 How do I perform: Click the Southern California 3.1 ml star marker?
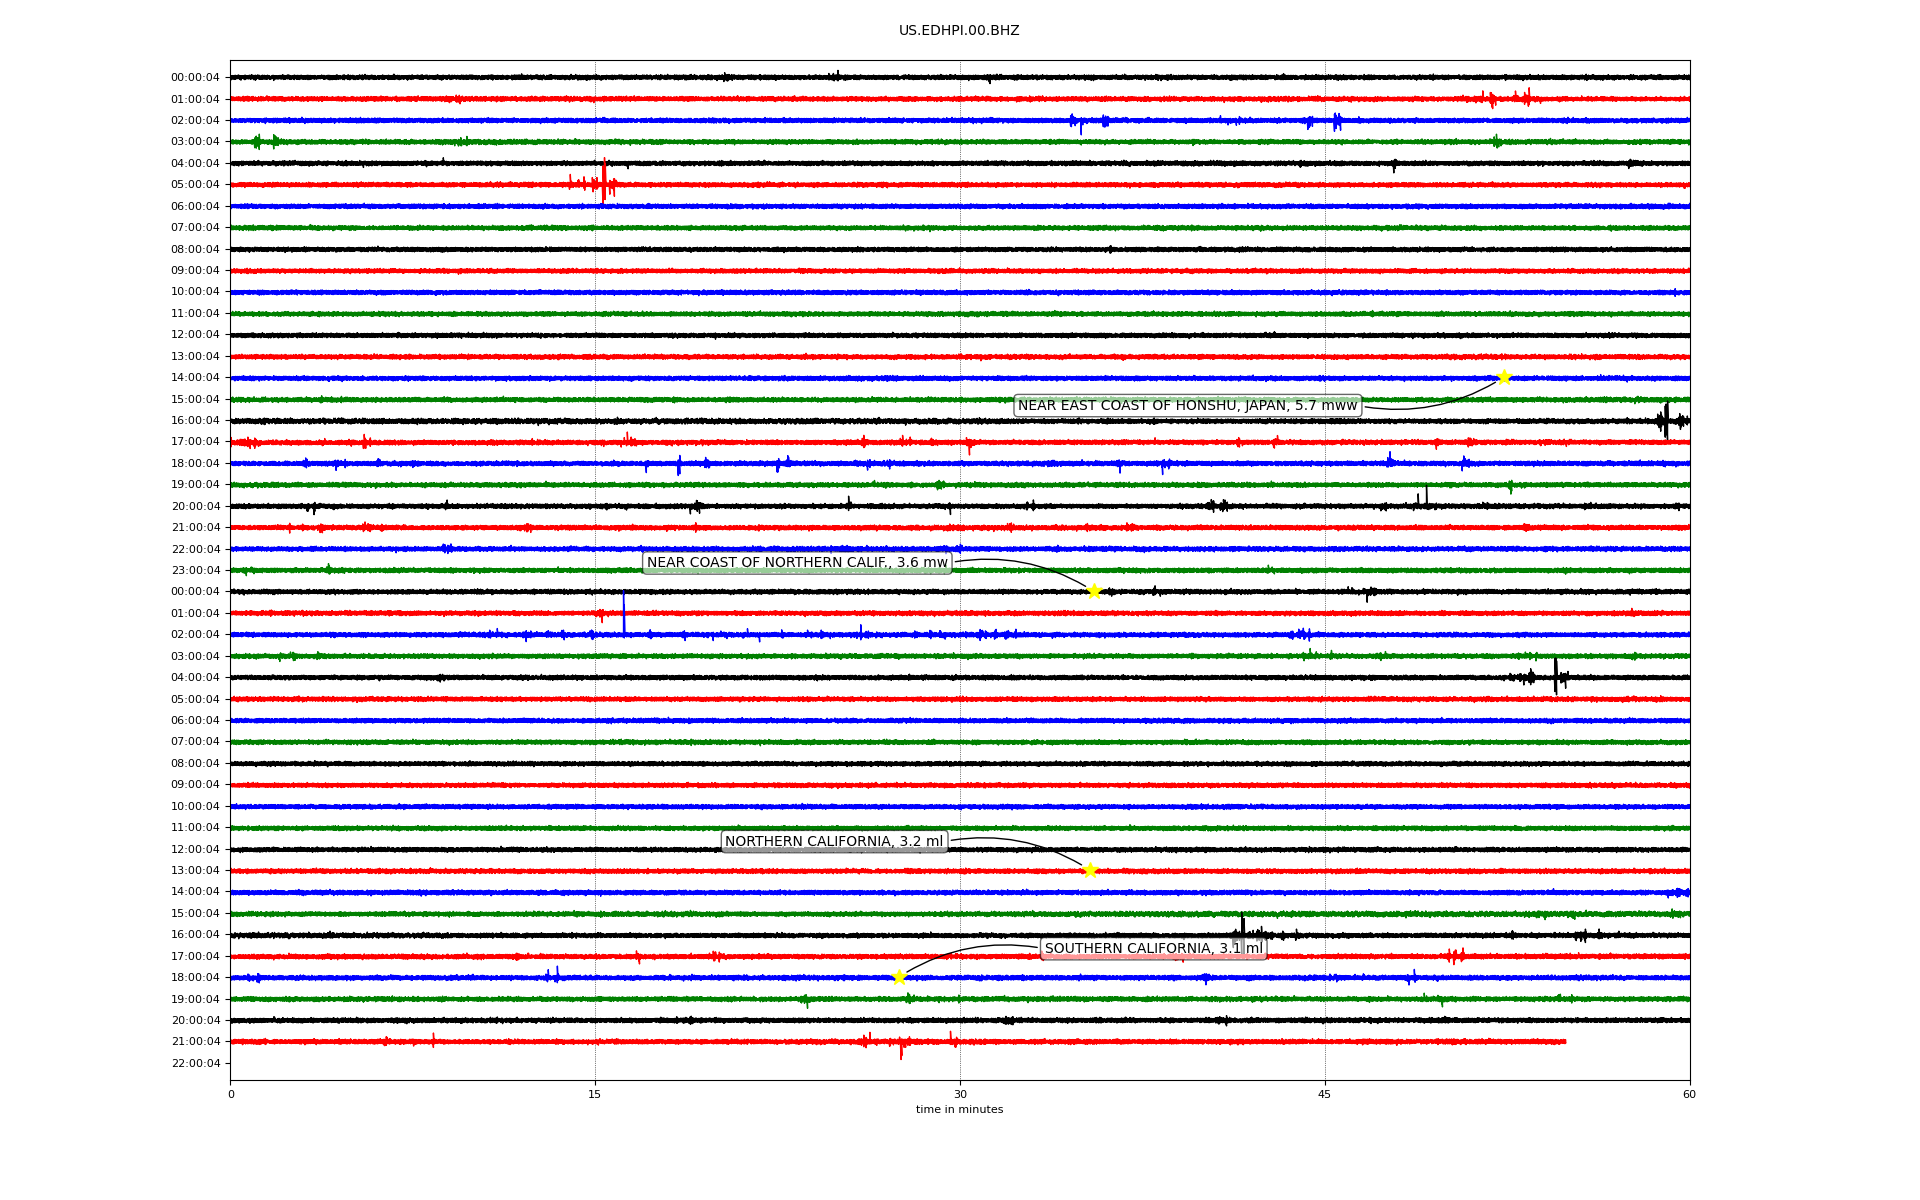click(x=899, y=977)
